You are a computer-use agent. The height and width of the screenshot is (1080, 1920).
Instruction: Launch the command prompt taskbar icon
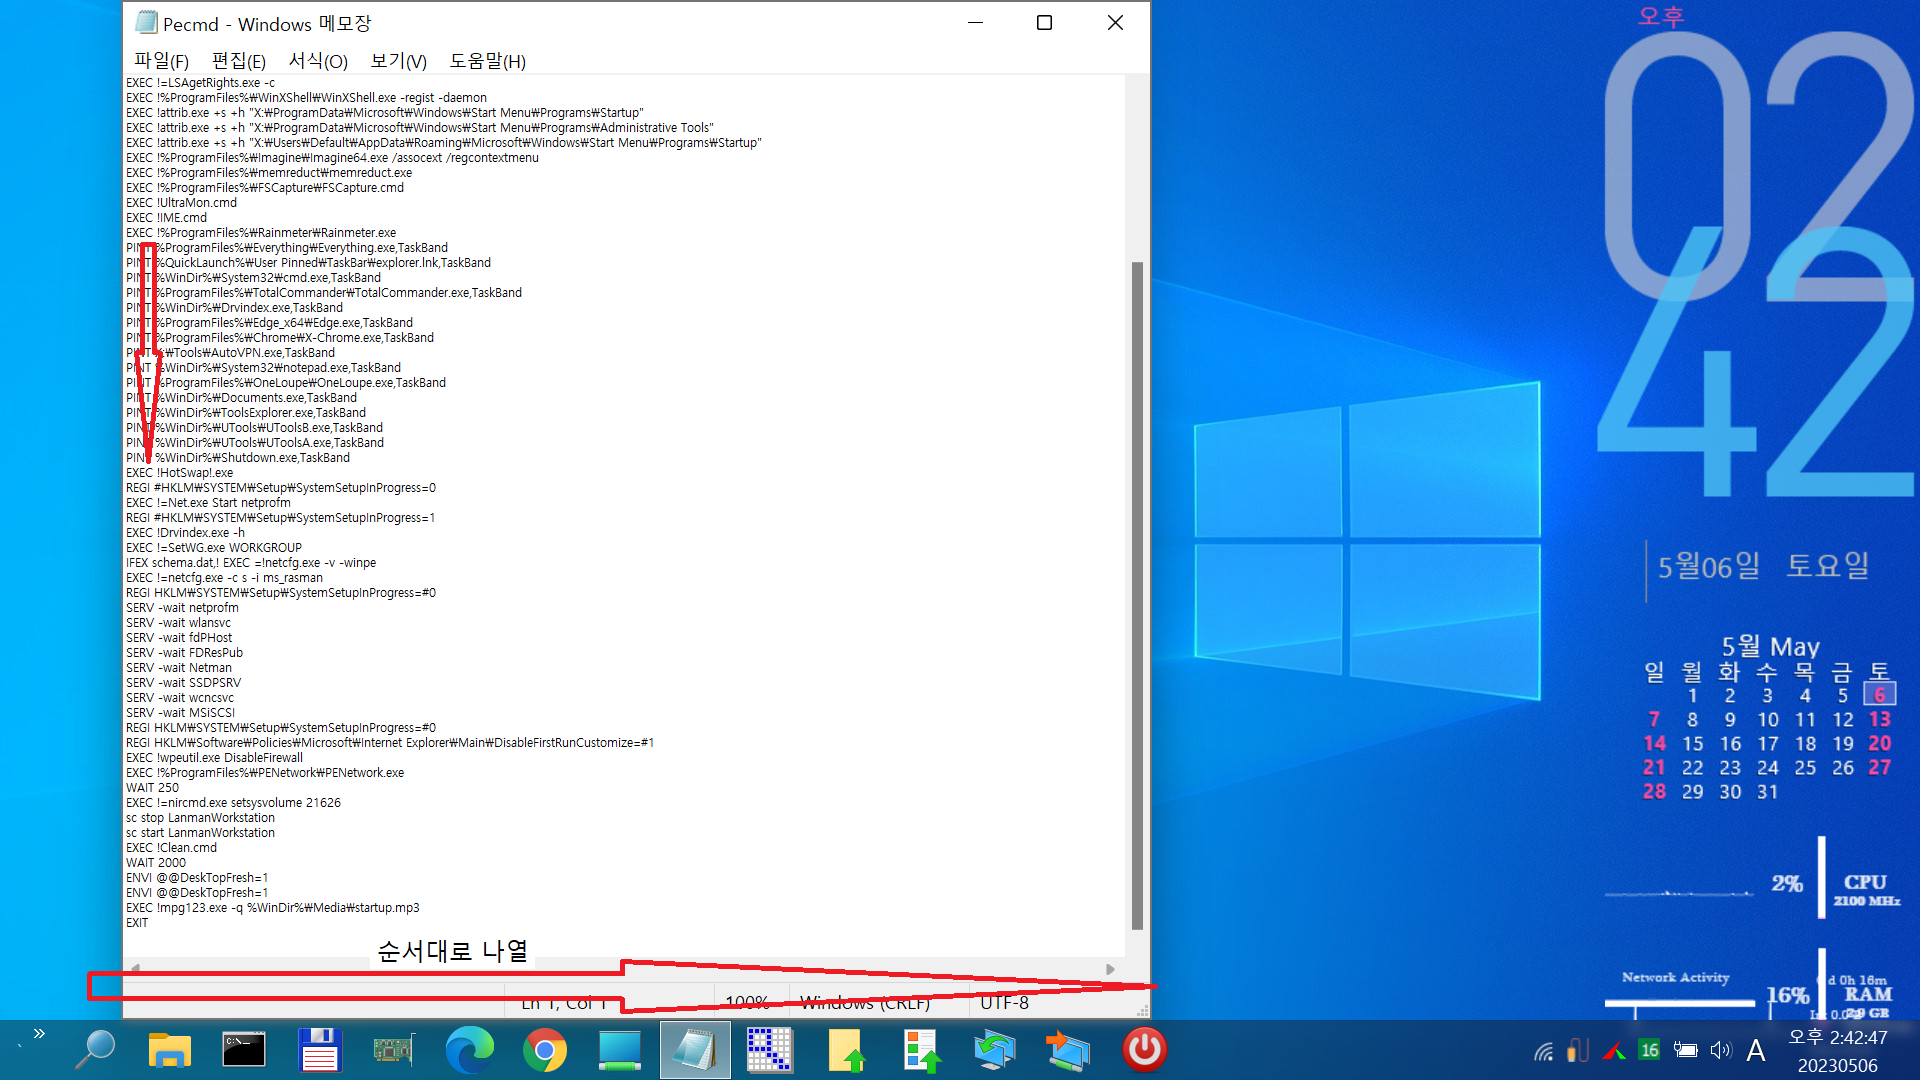tap(244, 1049)
